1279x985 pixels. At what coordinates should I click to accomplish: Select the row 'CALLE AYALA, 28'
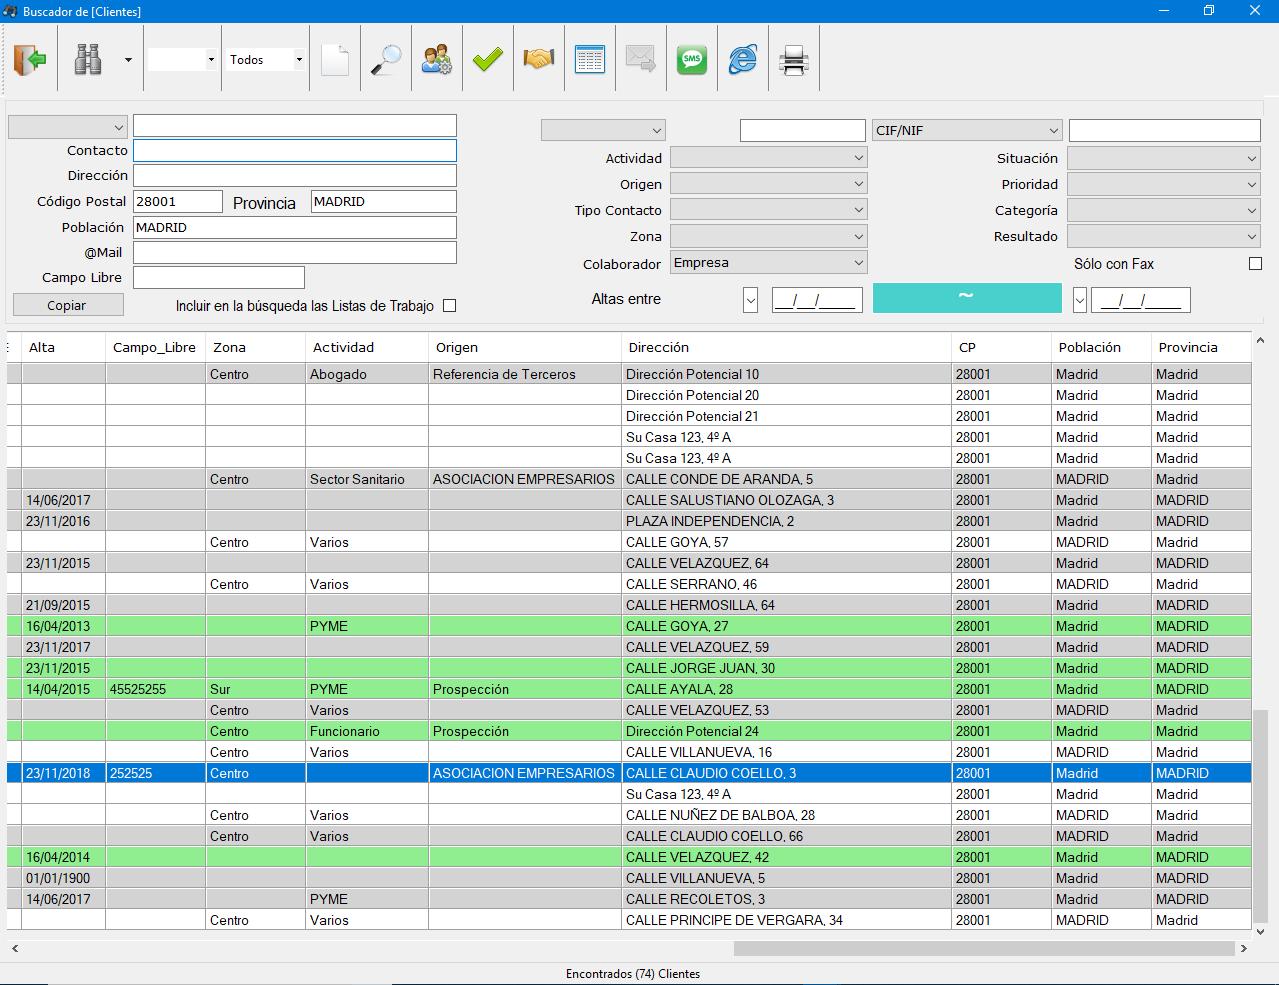(x=629, y=689)
